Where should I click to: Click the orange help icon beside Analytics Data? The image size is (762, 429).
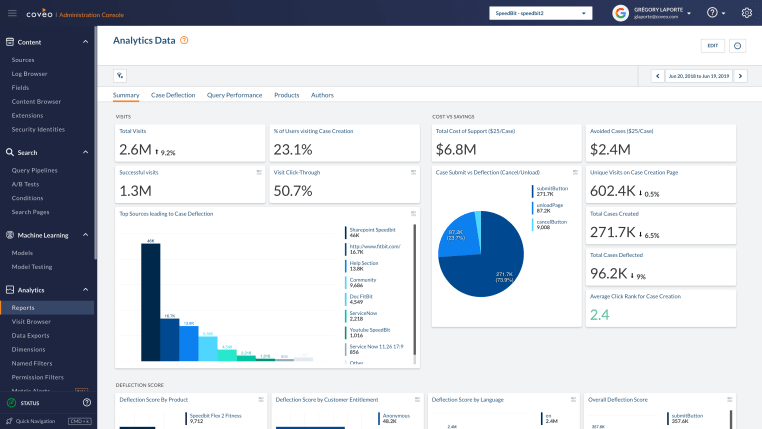pos(184,40)
